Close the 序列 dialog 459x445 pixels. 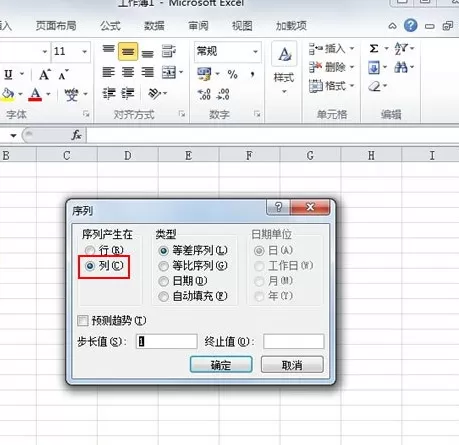[x=310, y=207]
